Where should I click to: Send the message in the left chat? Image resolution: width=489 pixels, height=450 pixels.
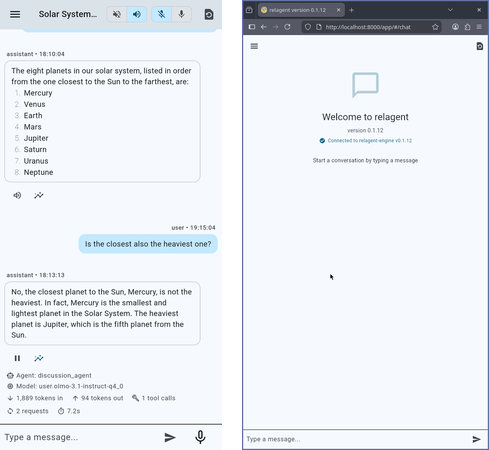tap(170, 437)
